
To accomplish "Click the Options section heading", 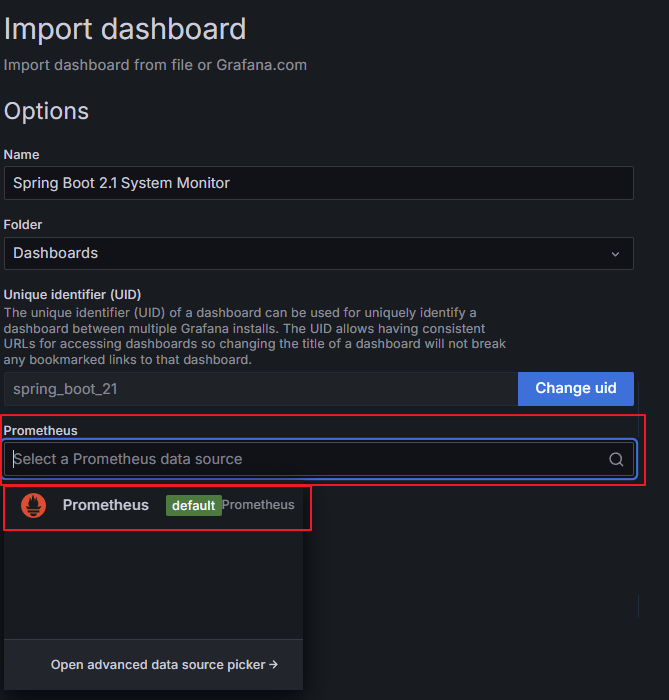I will [x=46, y=111].
